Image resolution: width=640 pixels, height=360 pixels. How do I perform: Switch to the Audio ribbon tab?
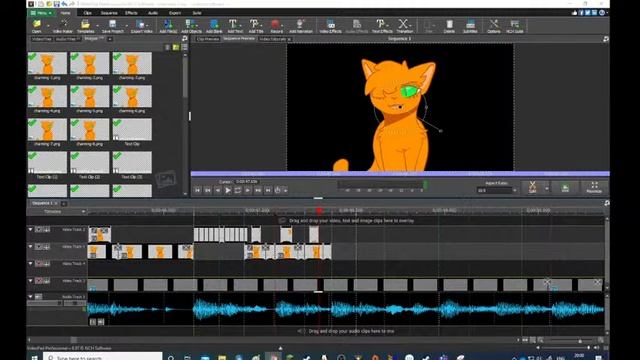[153, 13]
